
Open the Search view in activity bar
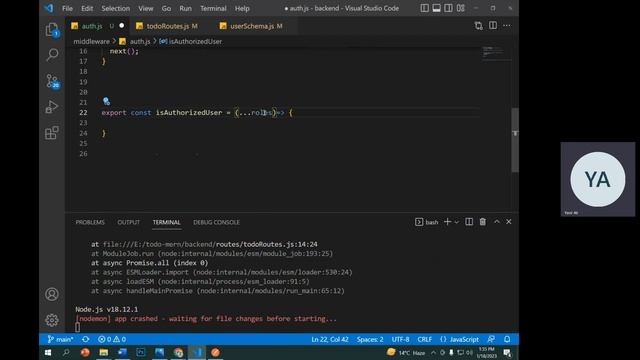(x=52, y=55)
